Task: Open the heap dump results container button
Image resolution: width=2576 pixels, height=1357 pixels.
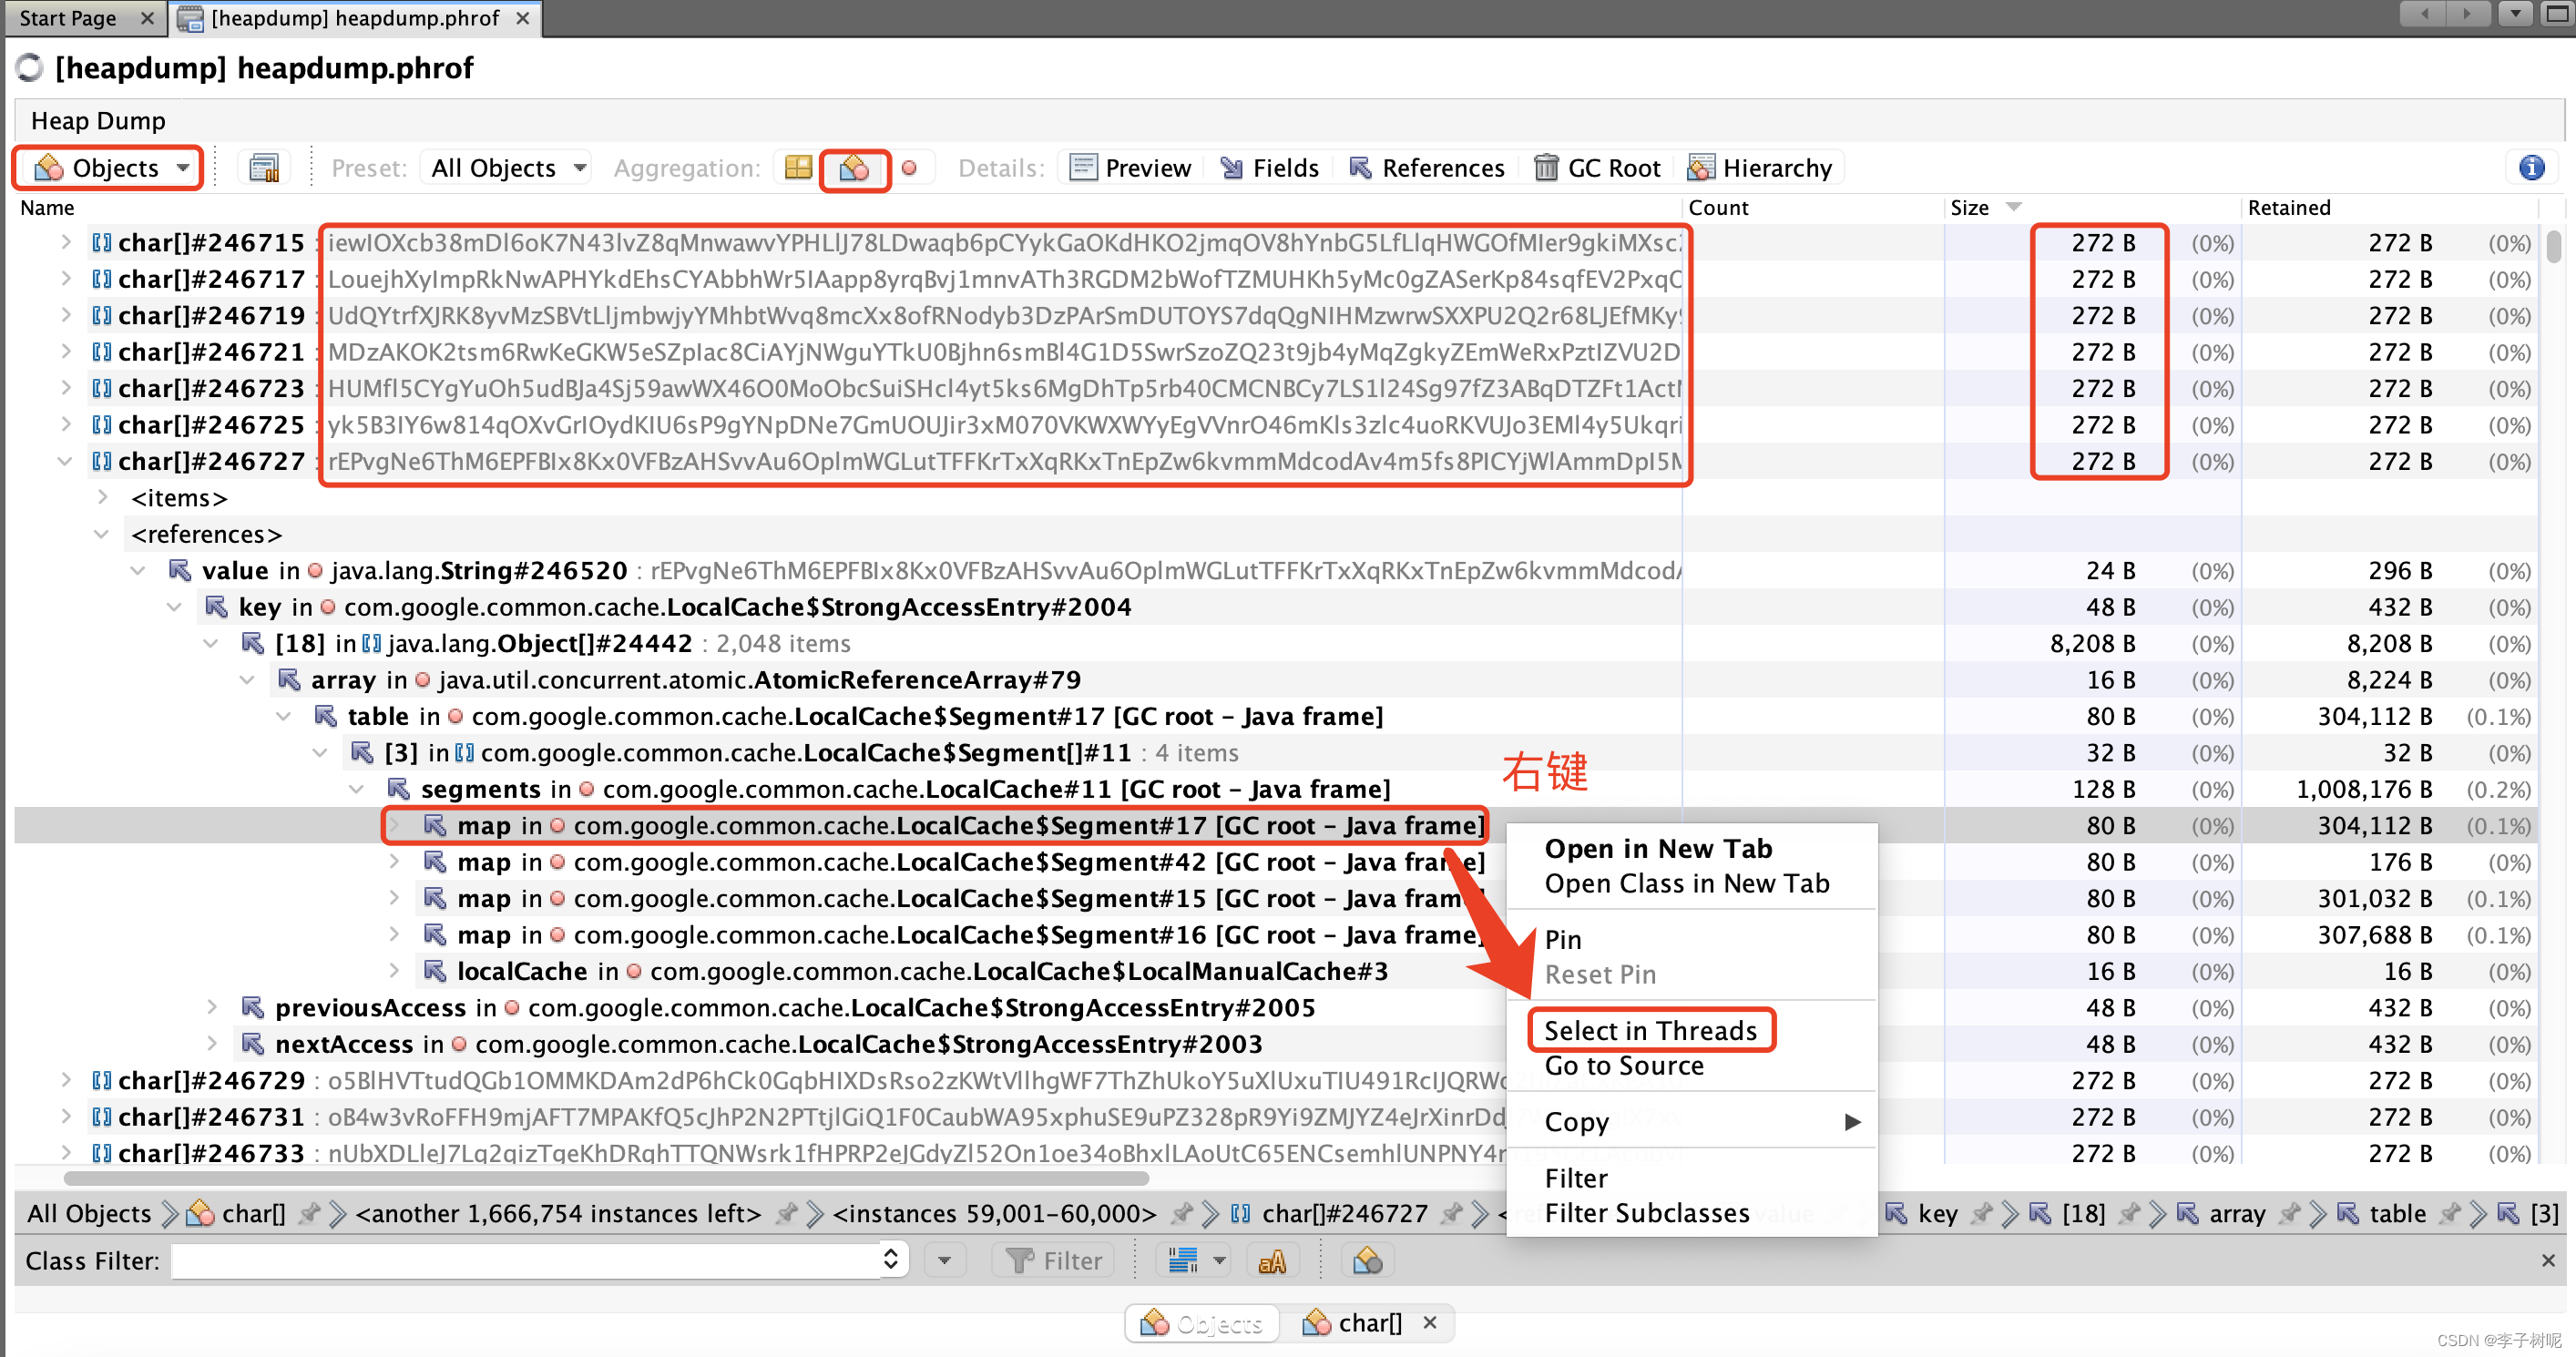Action: (x=264, y=168)
